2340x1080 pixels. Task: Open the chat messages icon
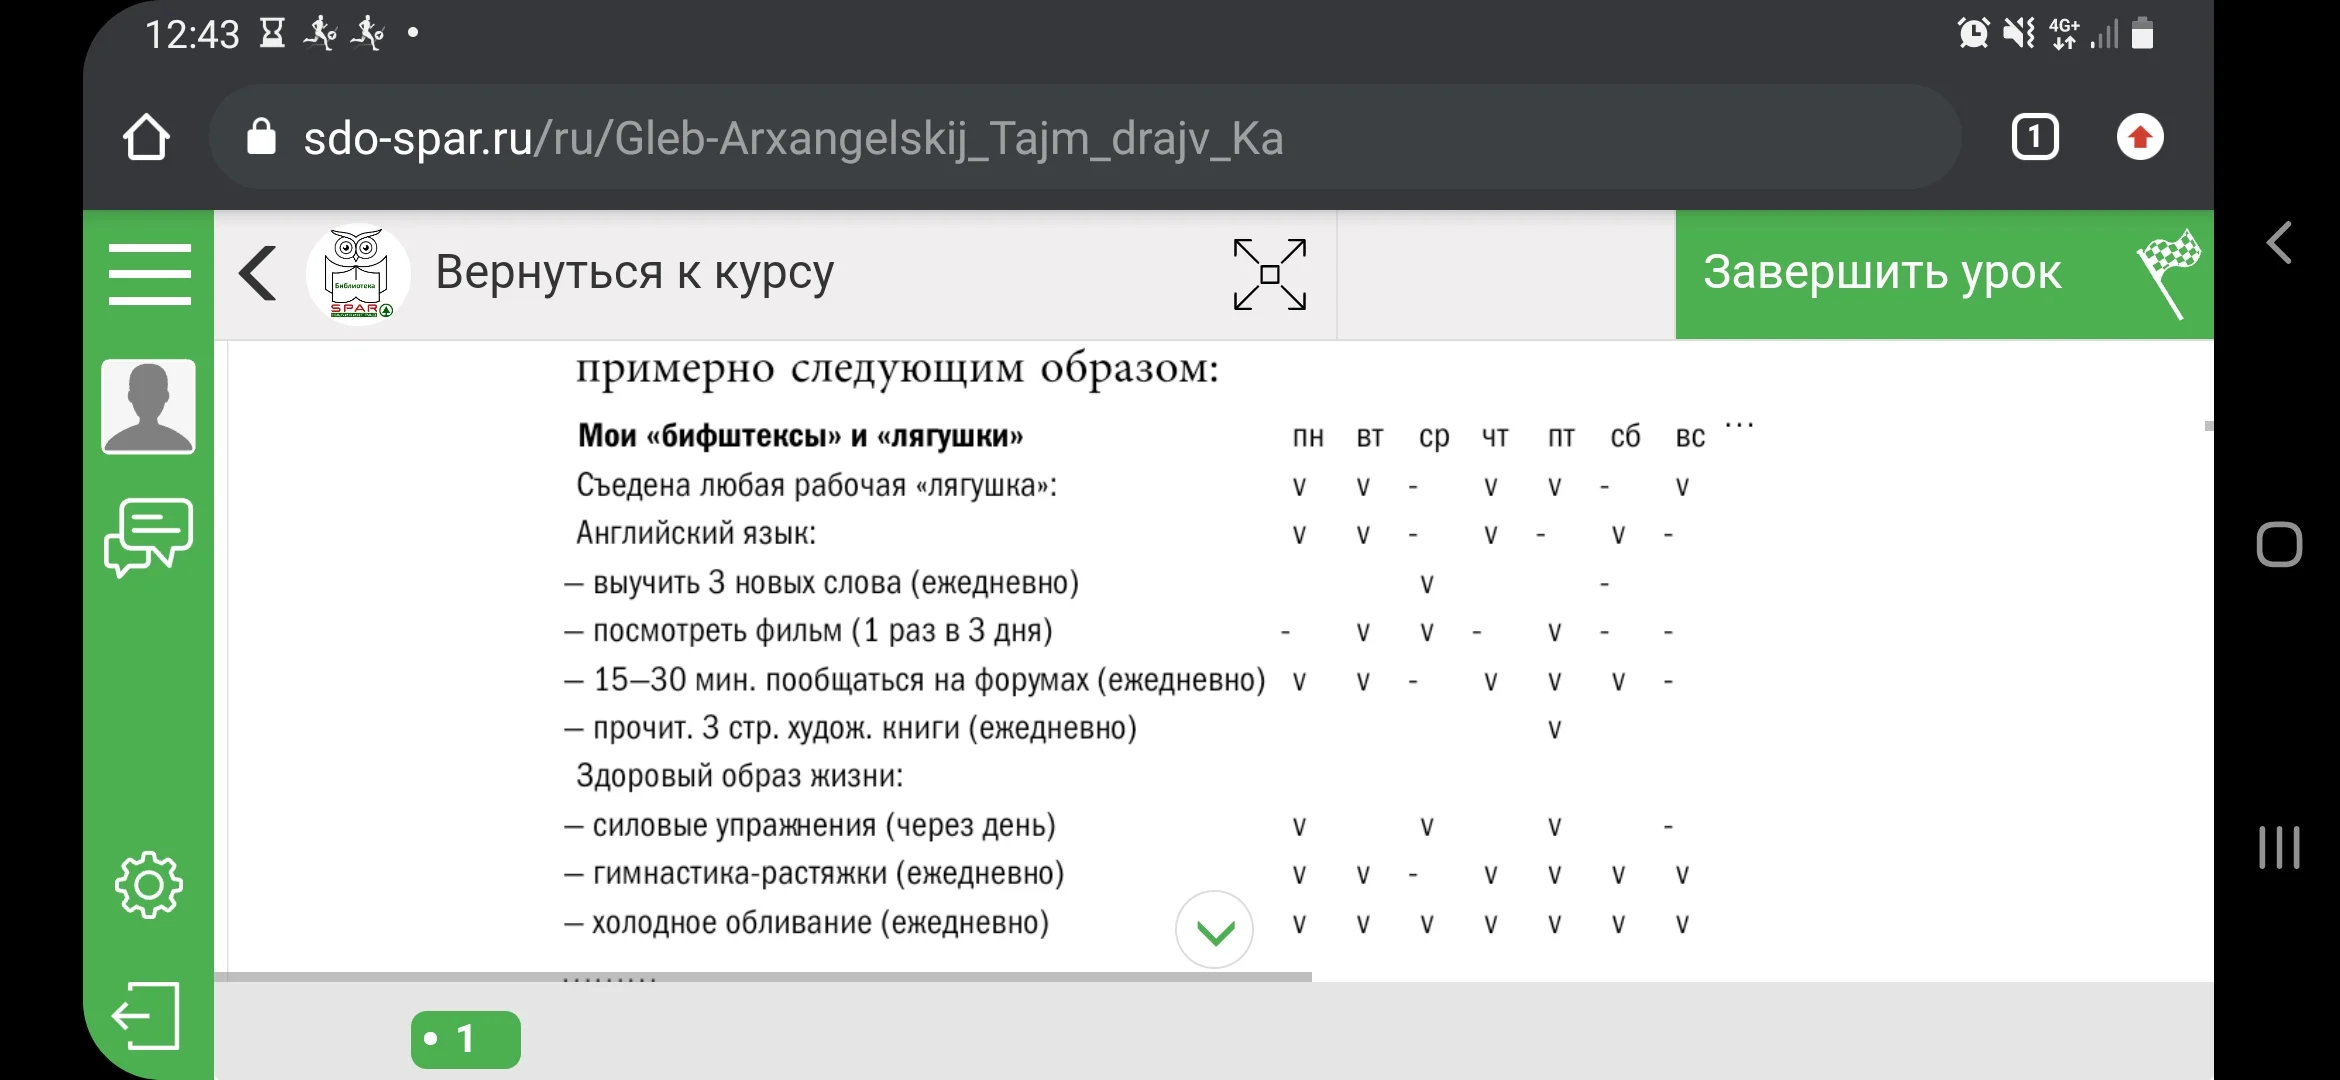[149, 538]
